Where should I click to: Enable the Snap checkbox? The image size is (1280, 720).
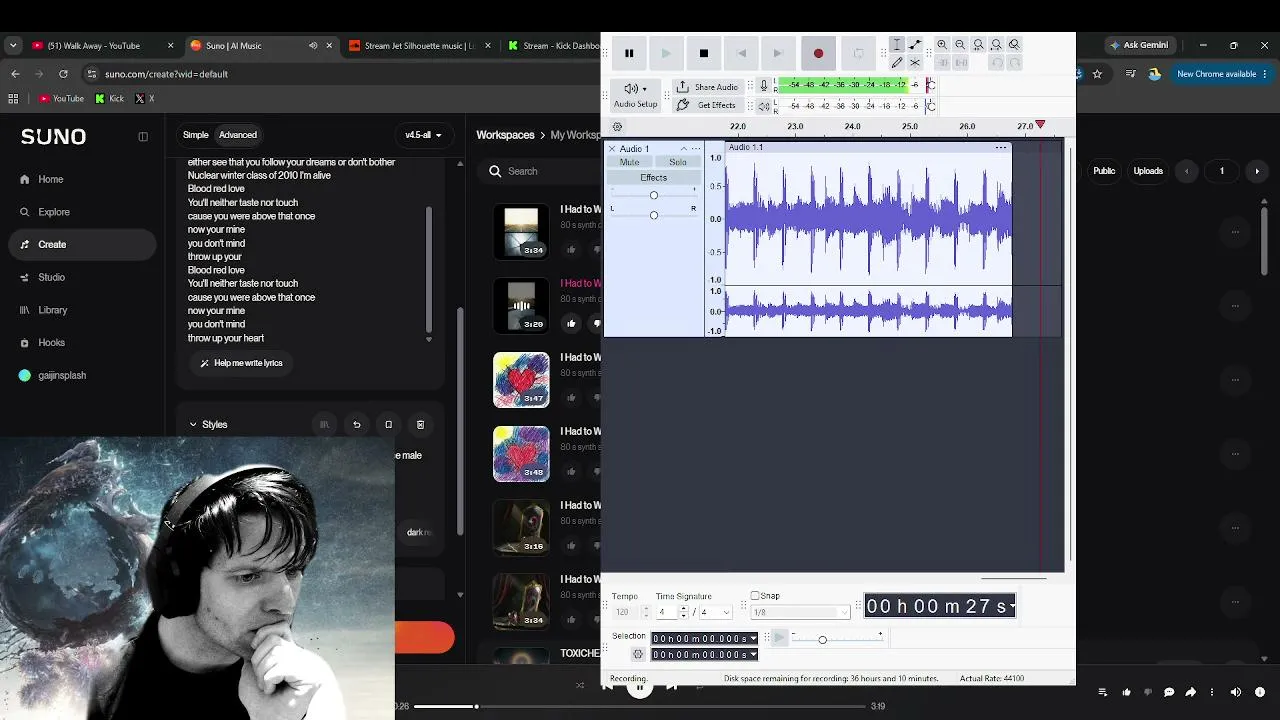pyautogui.click(x=755, y=596)
